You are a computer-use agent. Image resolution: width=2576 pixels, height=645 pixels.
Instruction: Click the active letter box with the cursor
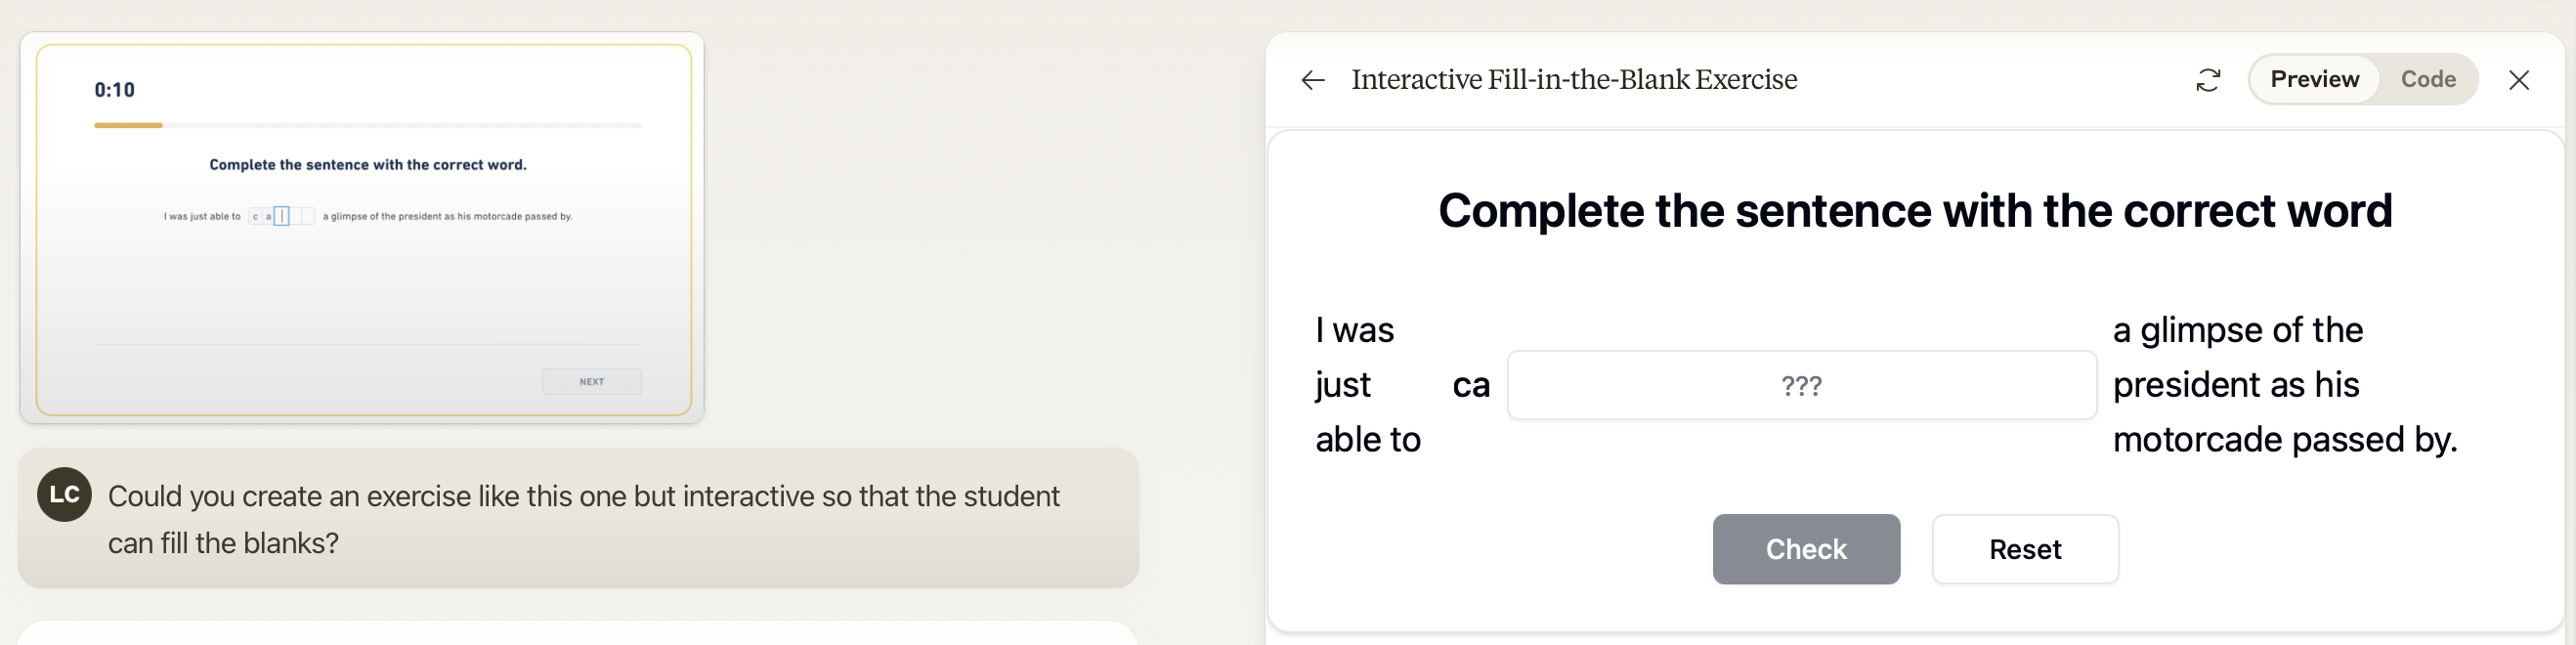(x=282, y=216)
